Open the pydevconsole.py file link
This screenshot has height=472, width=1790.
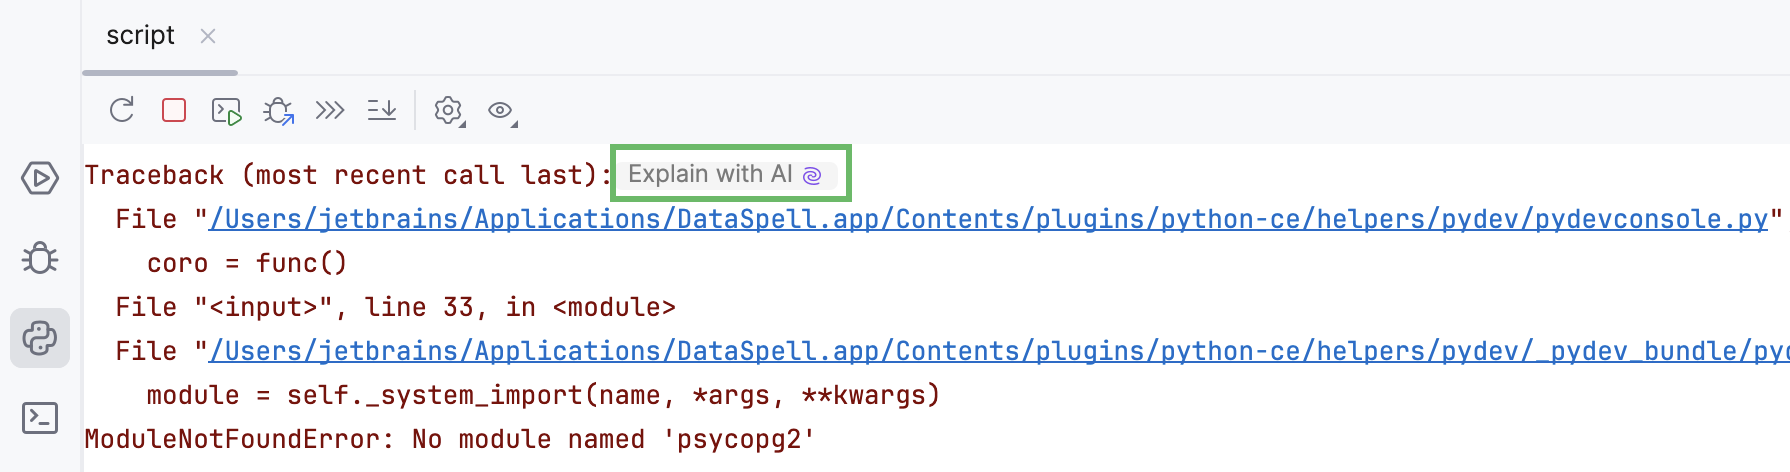point(988,219)
